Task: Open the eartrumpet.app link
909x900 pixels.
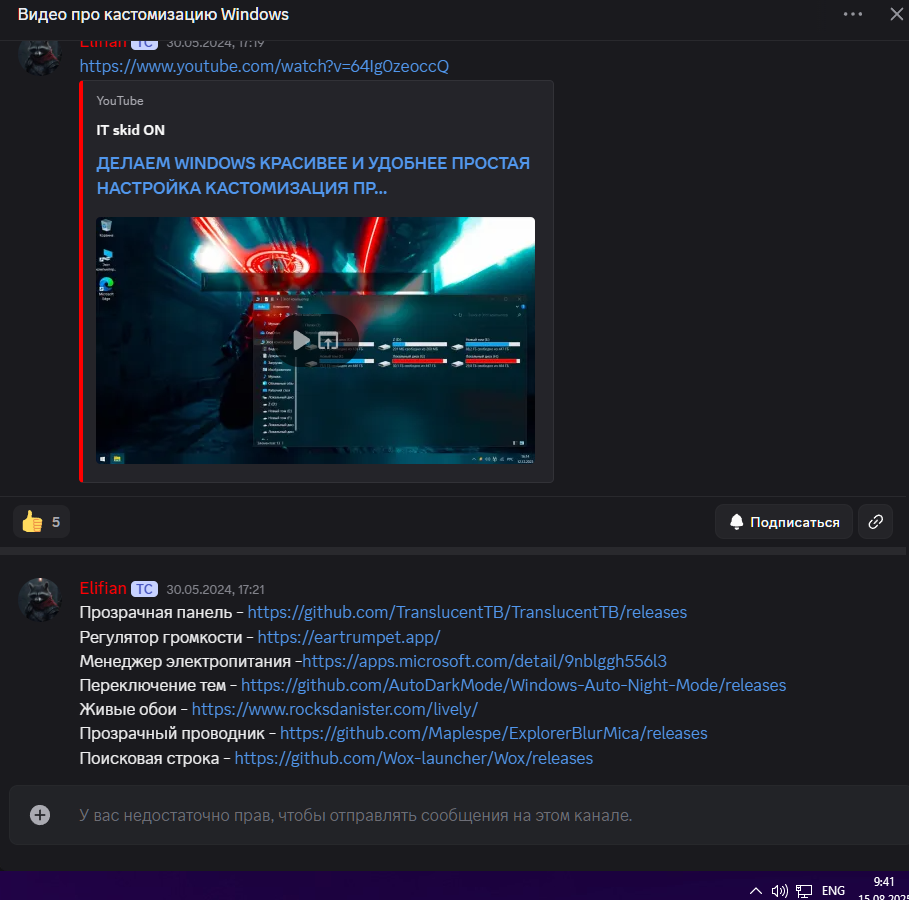Action: pos(349,637)
